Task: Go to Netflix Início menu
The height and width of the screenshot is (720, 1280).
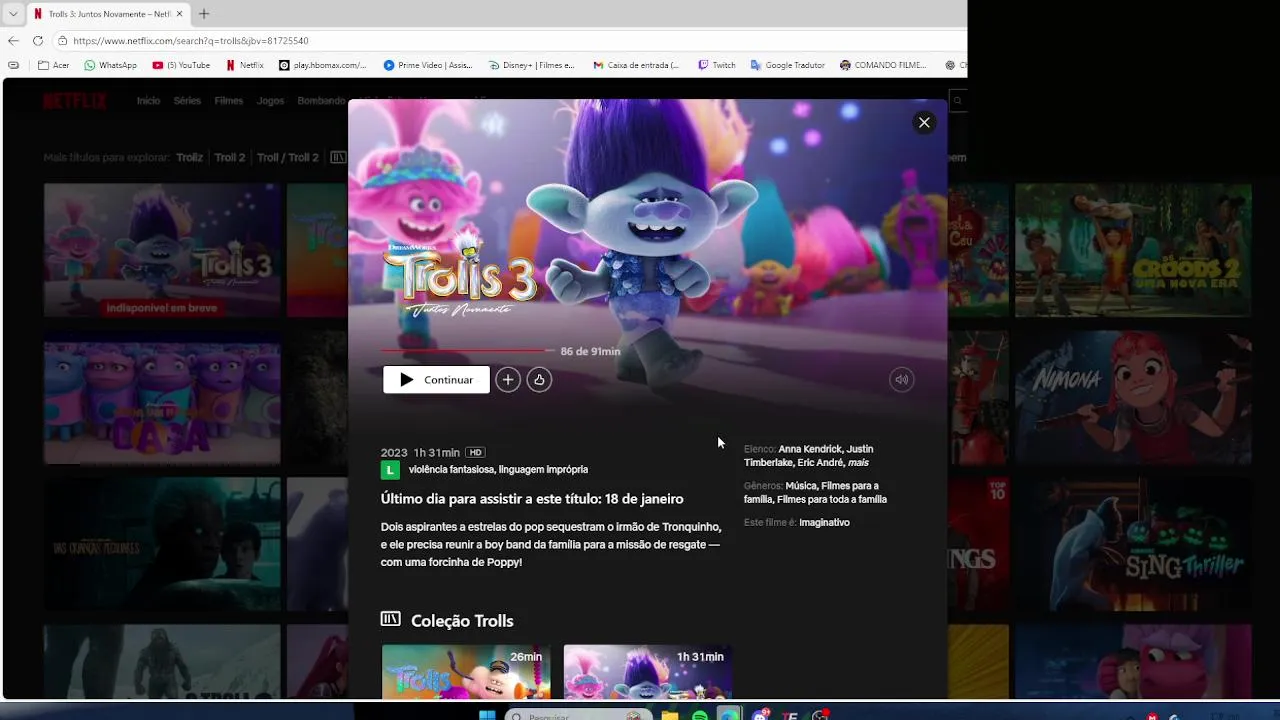Action: click(148, 101)
